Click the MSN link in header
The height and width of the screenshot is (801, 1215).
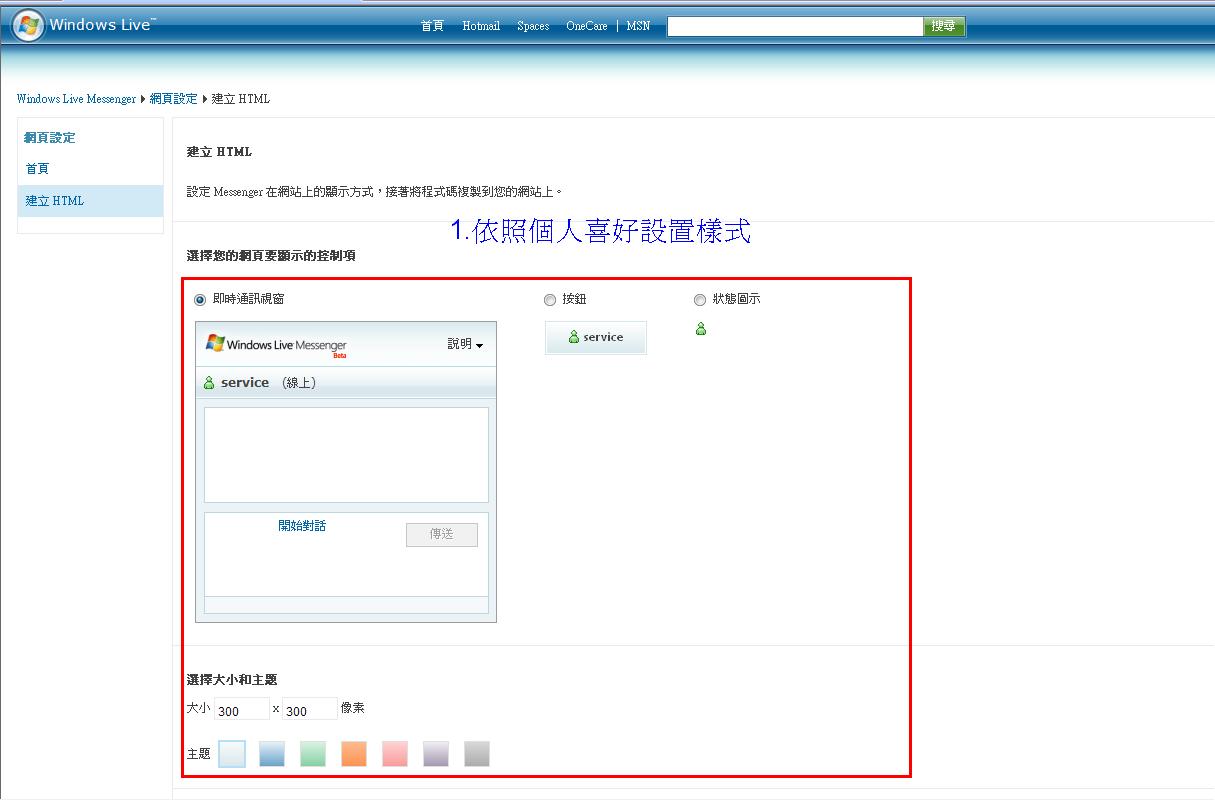[638, 26]
